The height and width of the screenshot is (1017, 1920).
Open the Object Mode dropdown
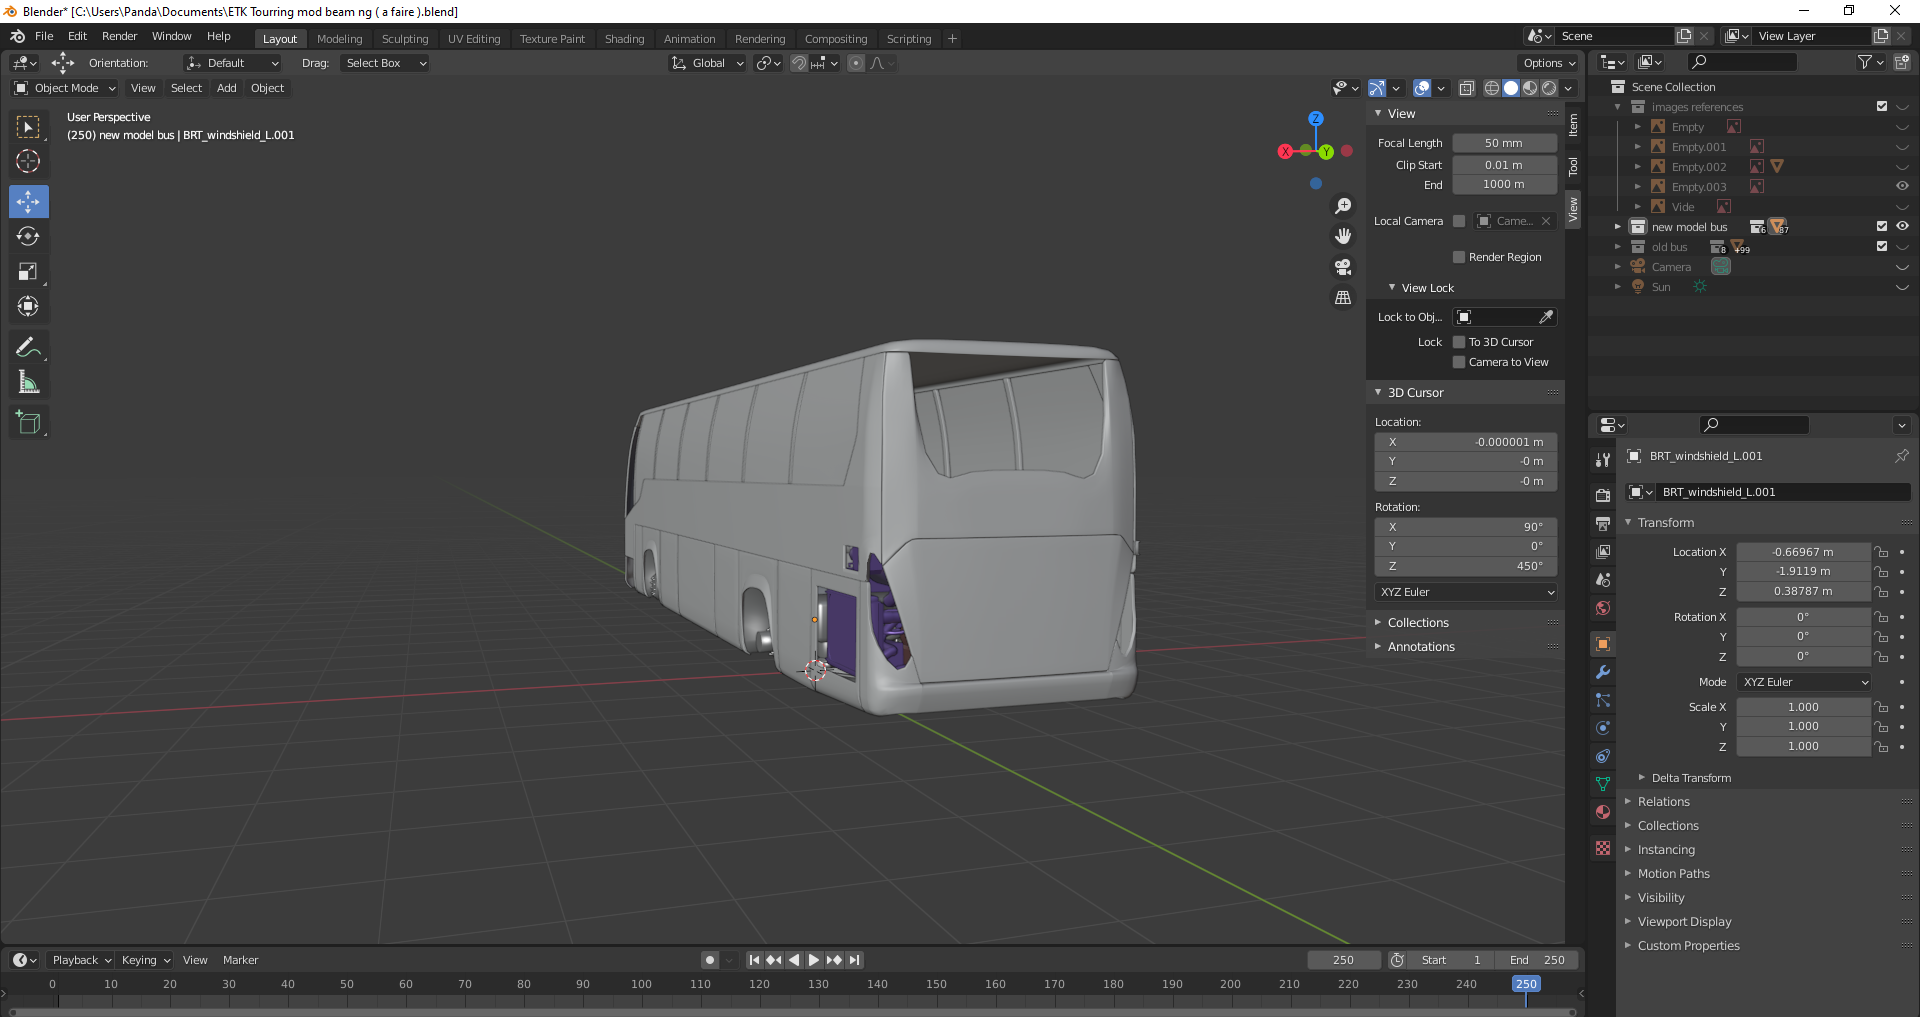click(65, 88)
